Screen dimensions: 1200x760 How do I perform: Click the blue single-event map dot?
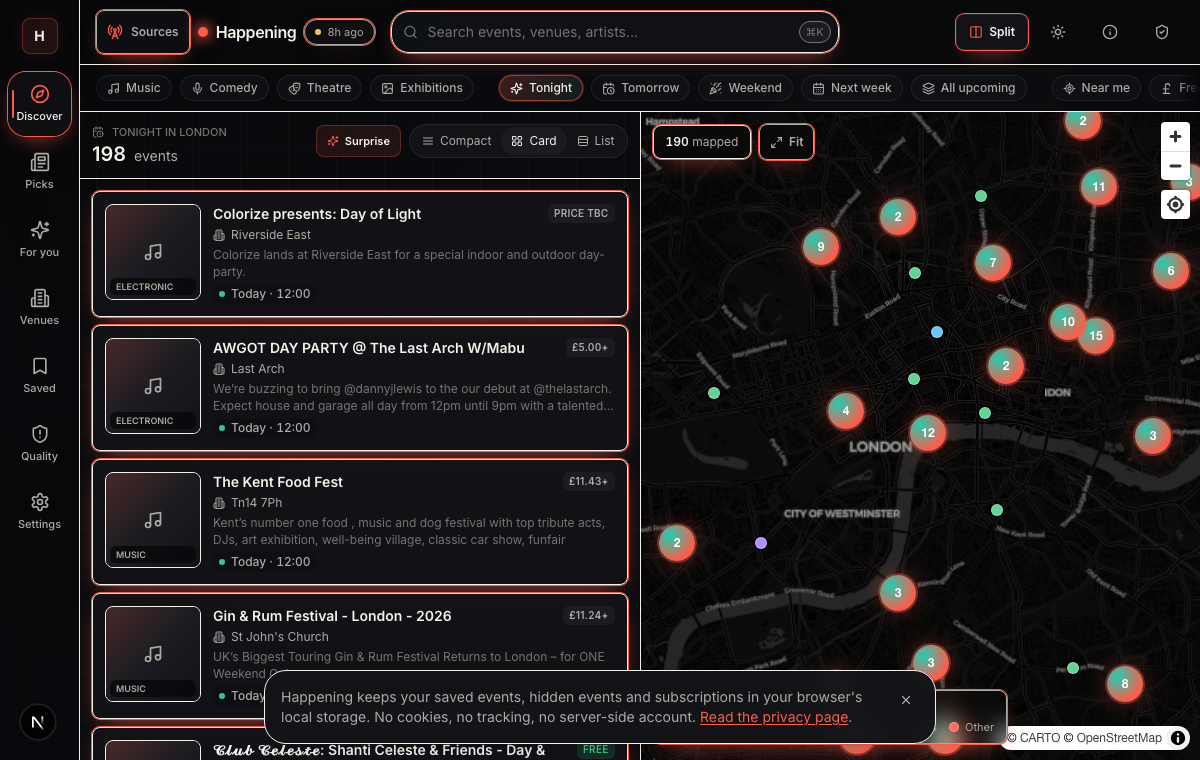point(937,332)
